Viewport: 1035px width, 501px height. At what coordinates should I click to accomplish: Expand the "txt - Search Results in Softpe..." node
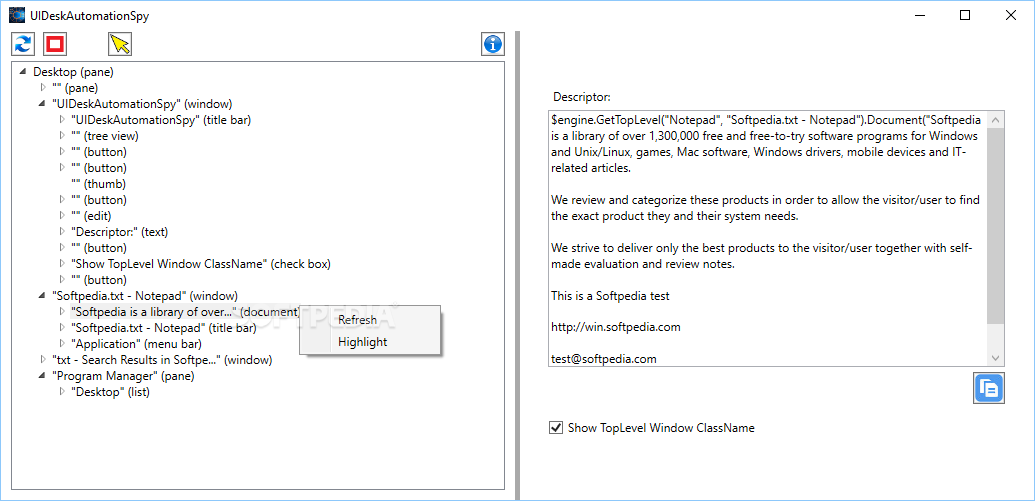43,360
